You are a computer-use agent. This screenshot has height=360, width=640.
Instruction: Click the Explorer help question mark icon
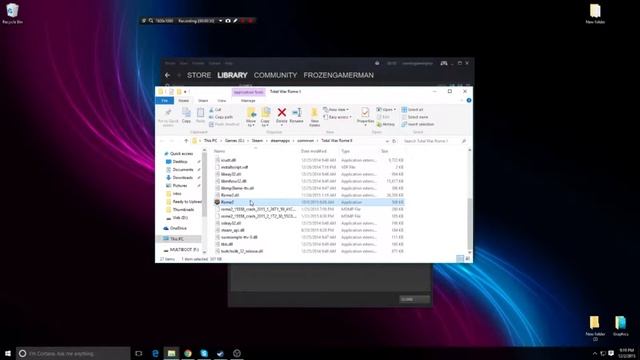pos(469,100)
